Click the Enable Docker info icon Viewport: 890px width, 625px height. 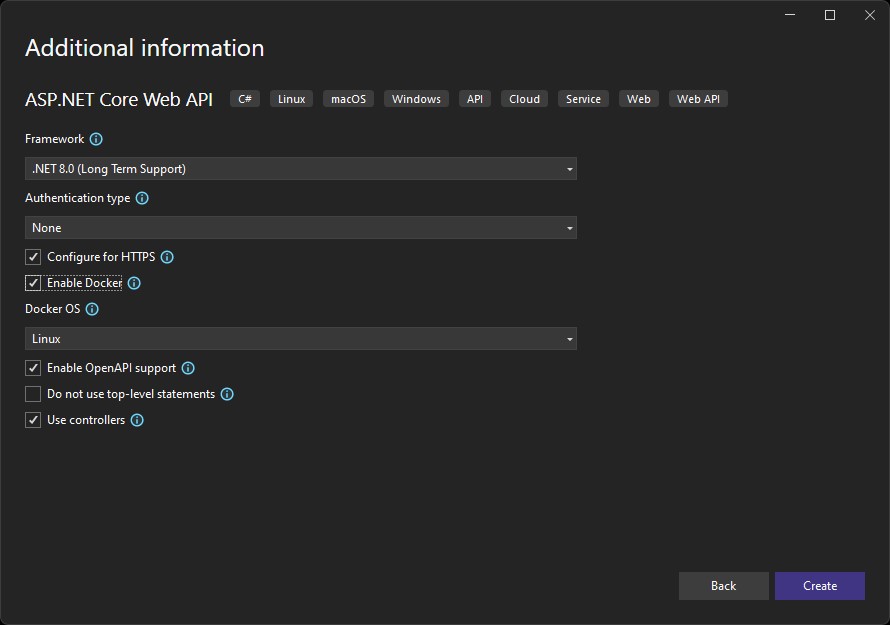coord(134,283)
